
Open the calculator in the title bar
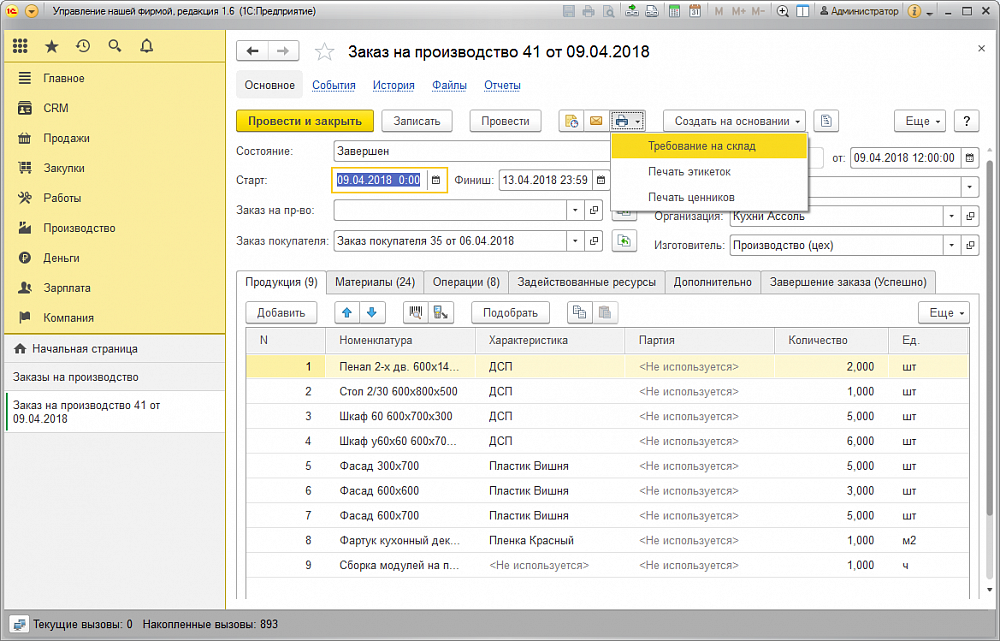click(x=673, y=11)
